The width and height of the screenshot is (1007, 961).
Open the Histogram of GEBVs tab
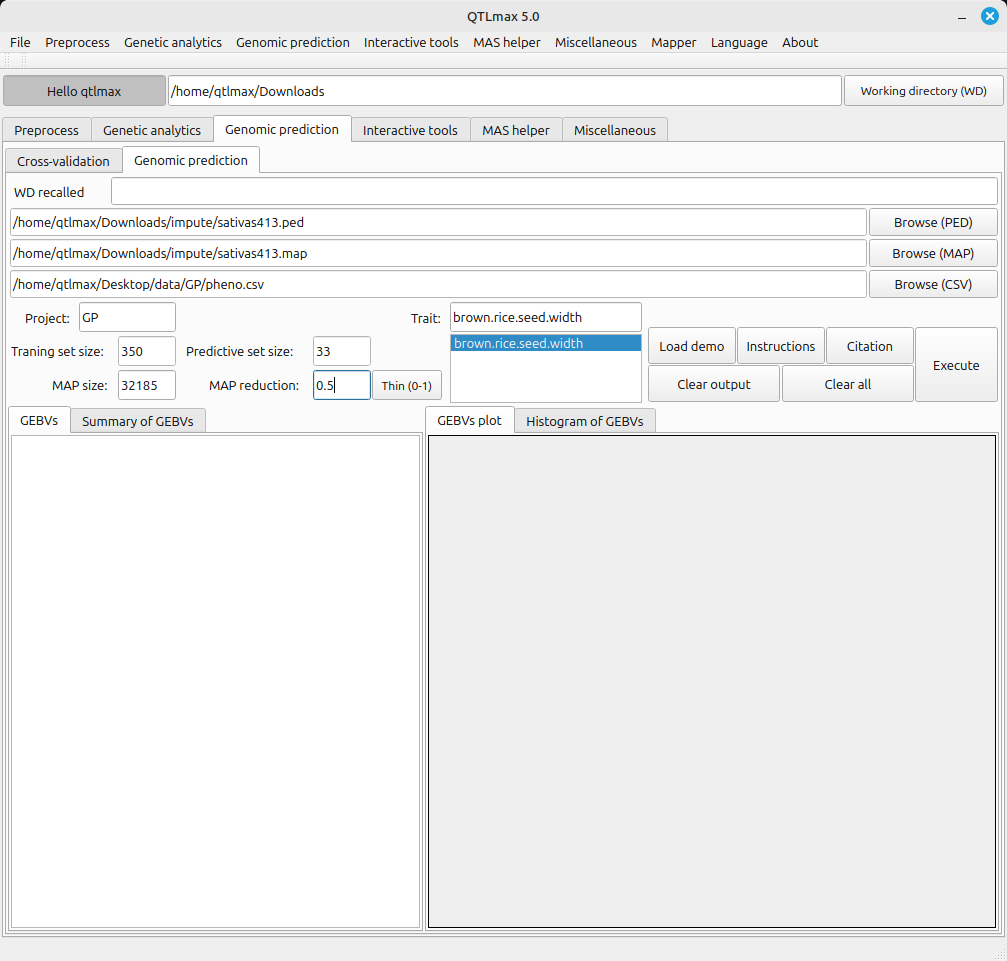(584, 421)
